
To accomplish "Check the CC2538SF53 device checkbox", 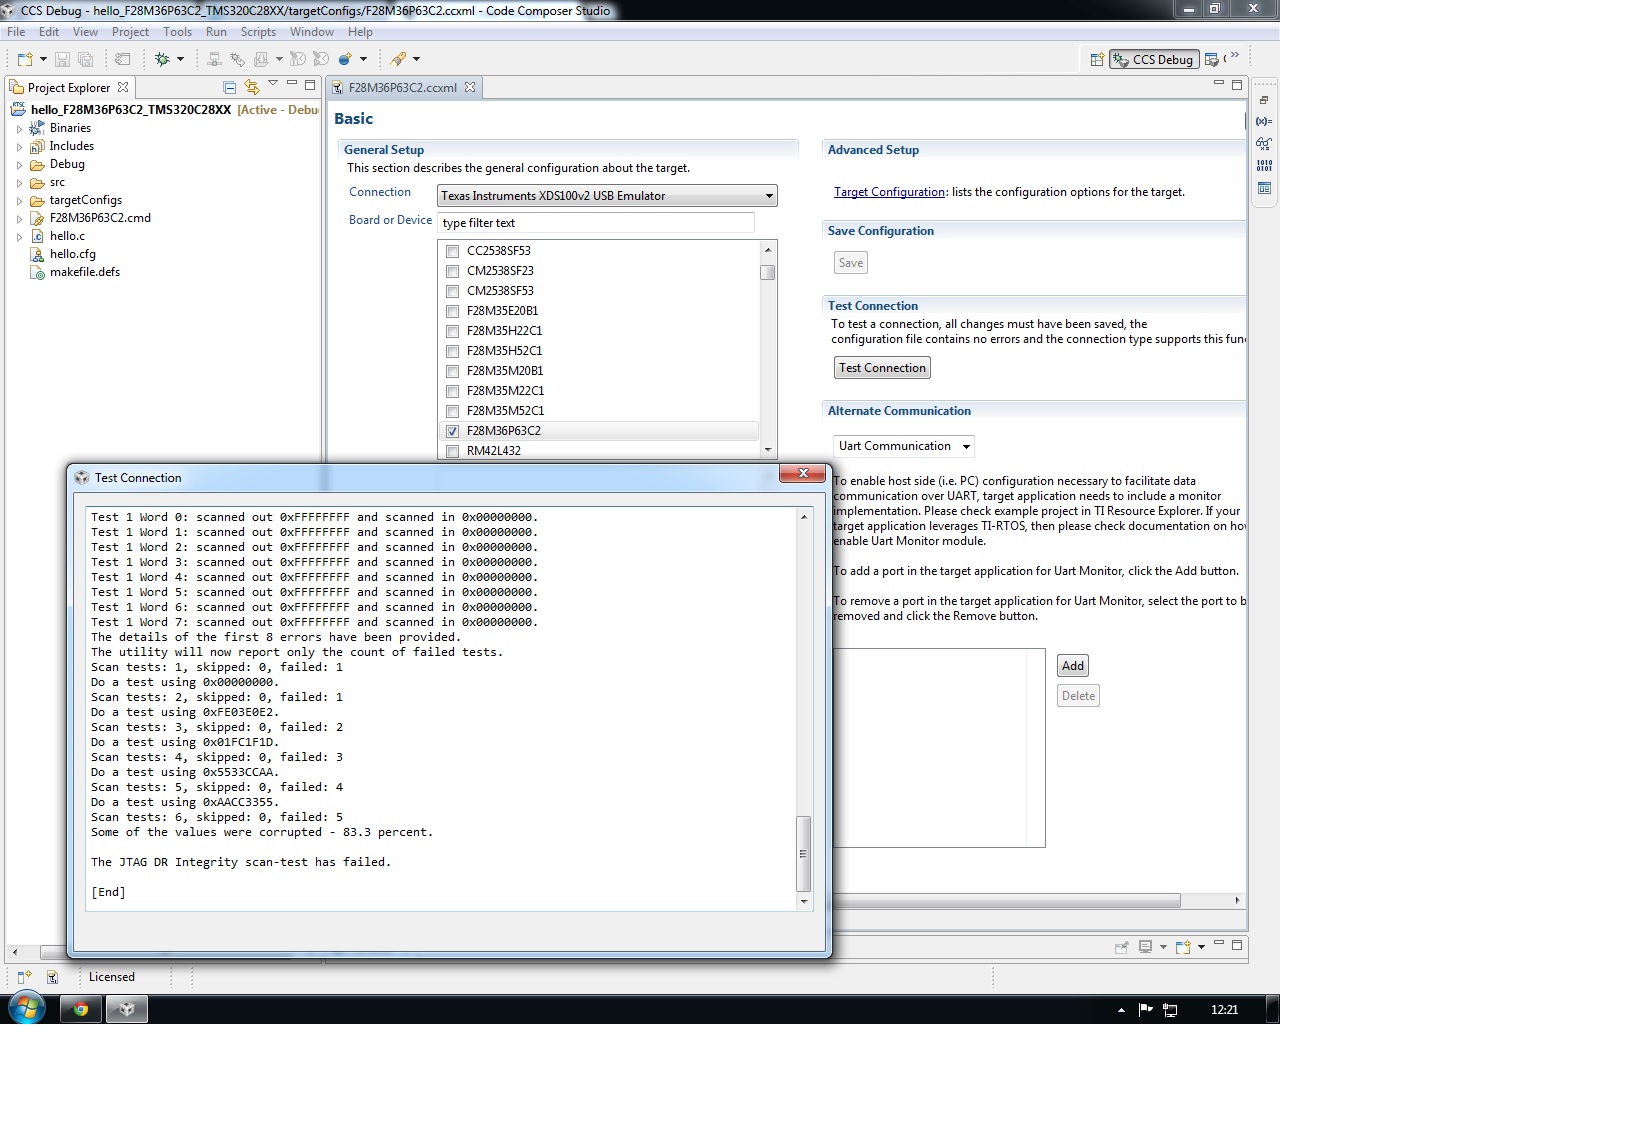I will (x=452, y=251).
